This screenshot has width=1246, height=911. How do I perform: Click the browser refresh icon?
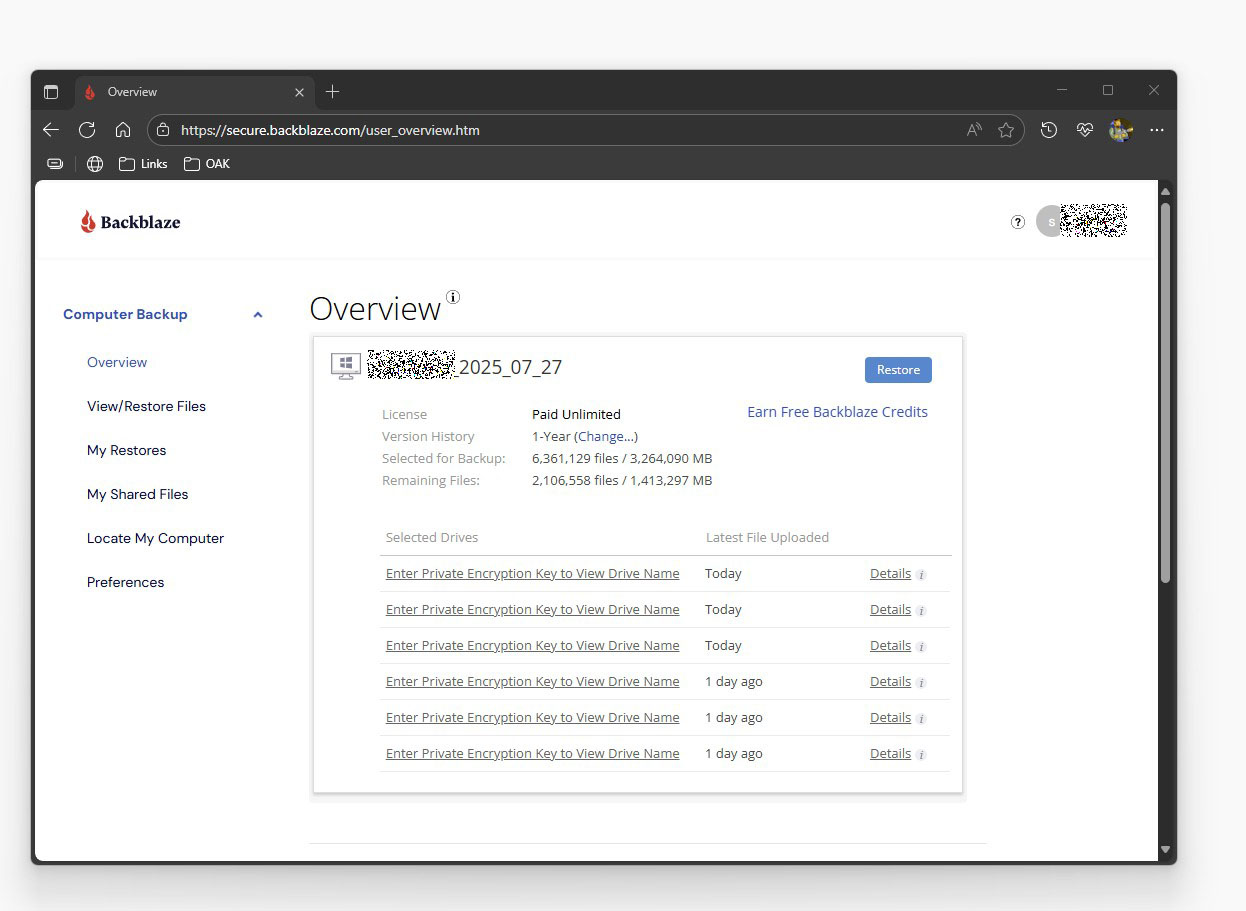(x=87, y=130)
